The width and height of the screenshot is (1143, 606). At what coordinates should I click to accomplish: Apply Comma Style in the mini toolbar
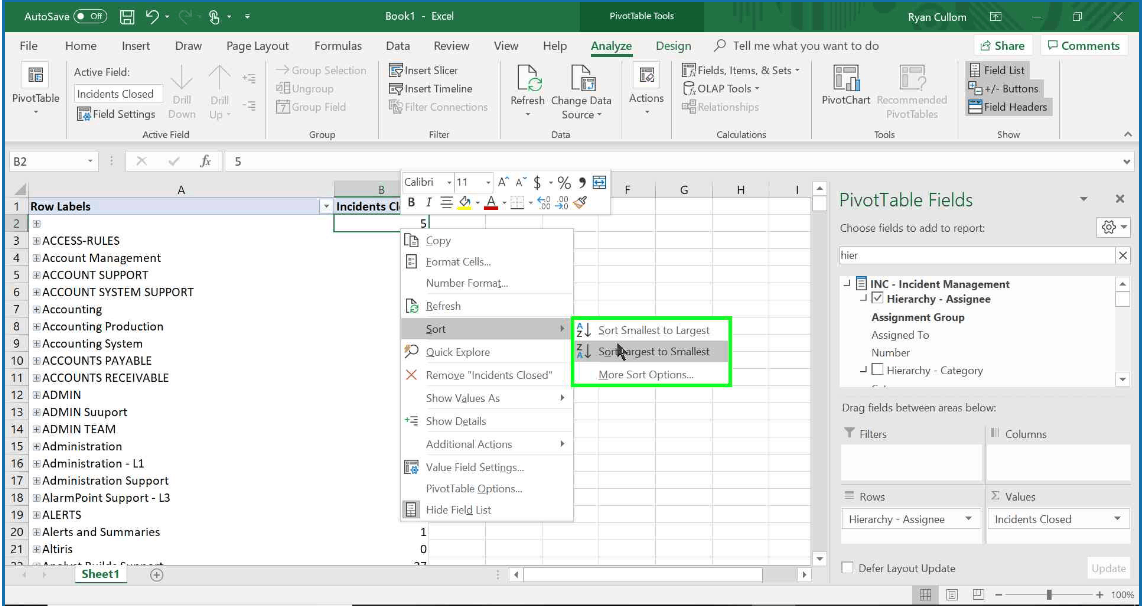pyautogui.click(x=582, y=182)
